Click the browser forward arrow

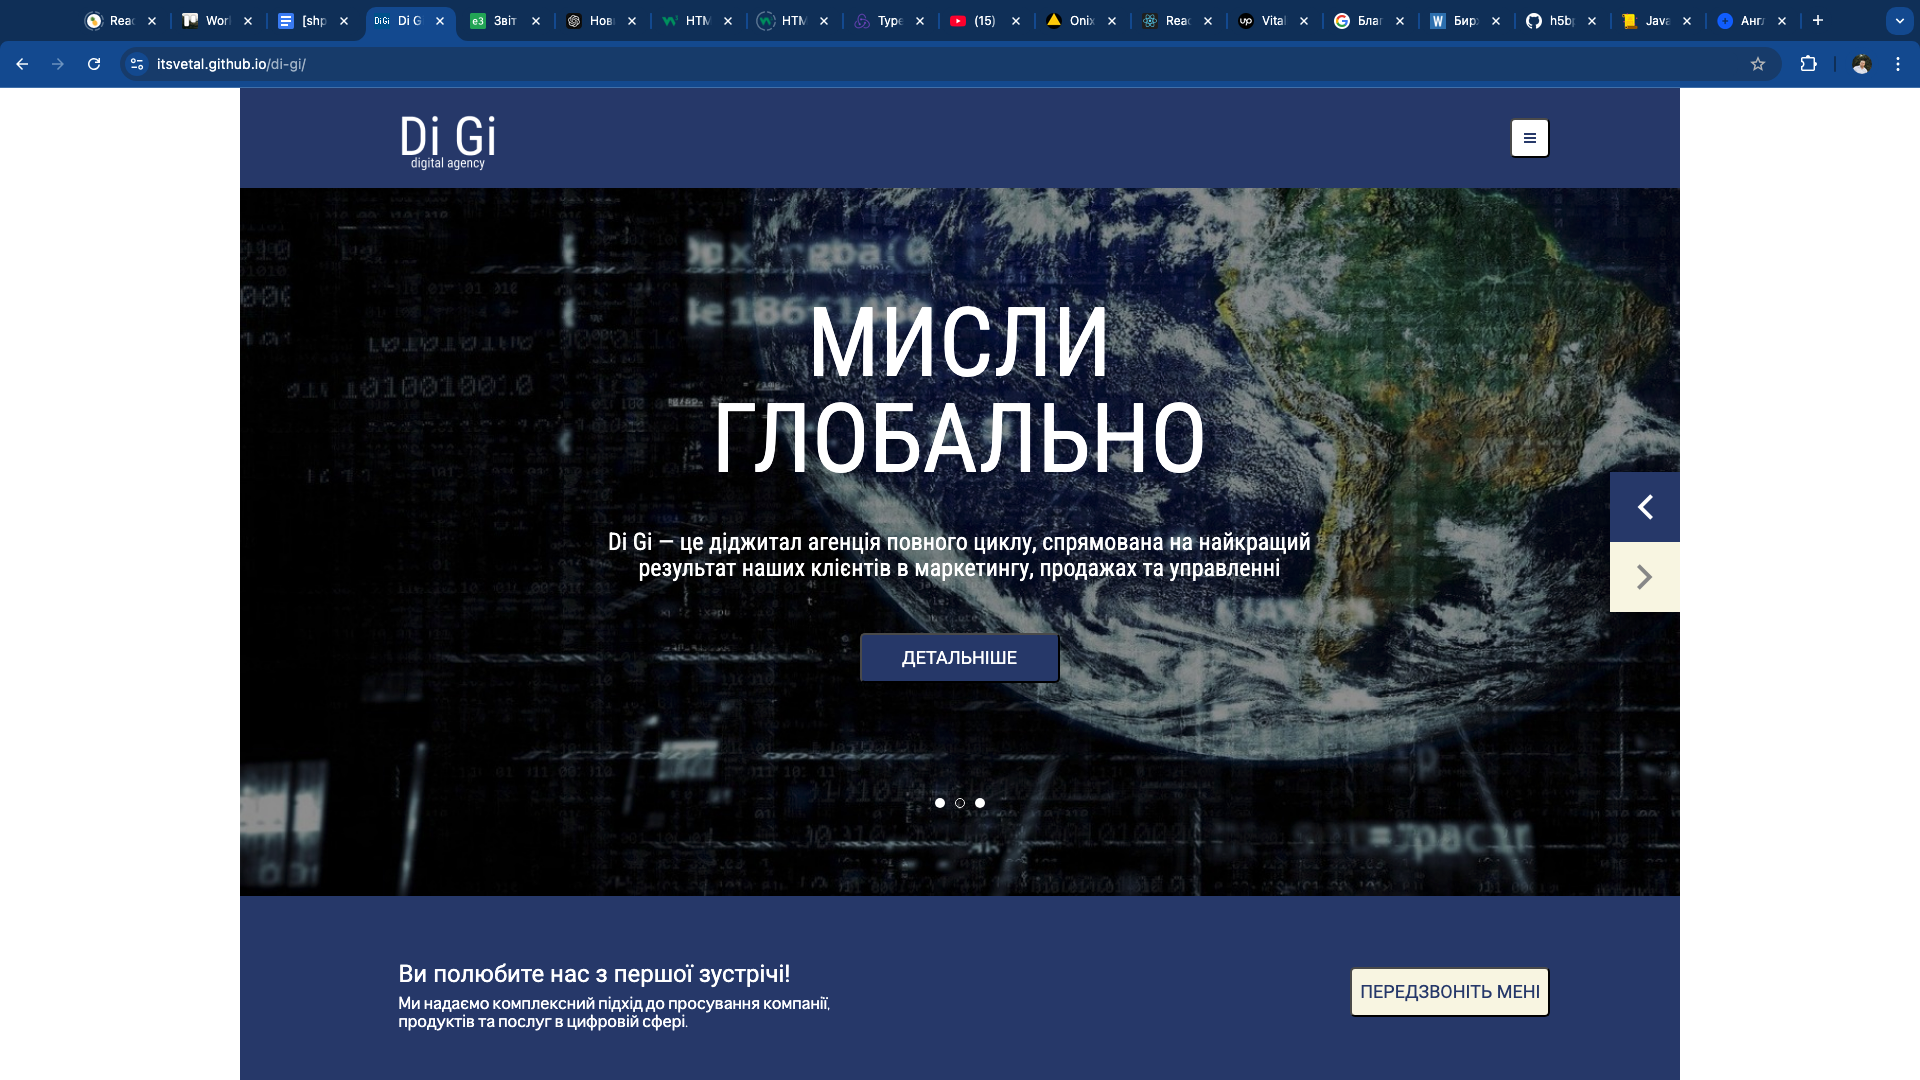click(x=58, y=64)
